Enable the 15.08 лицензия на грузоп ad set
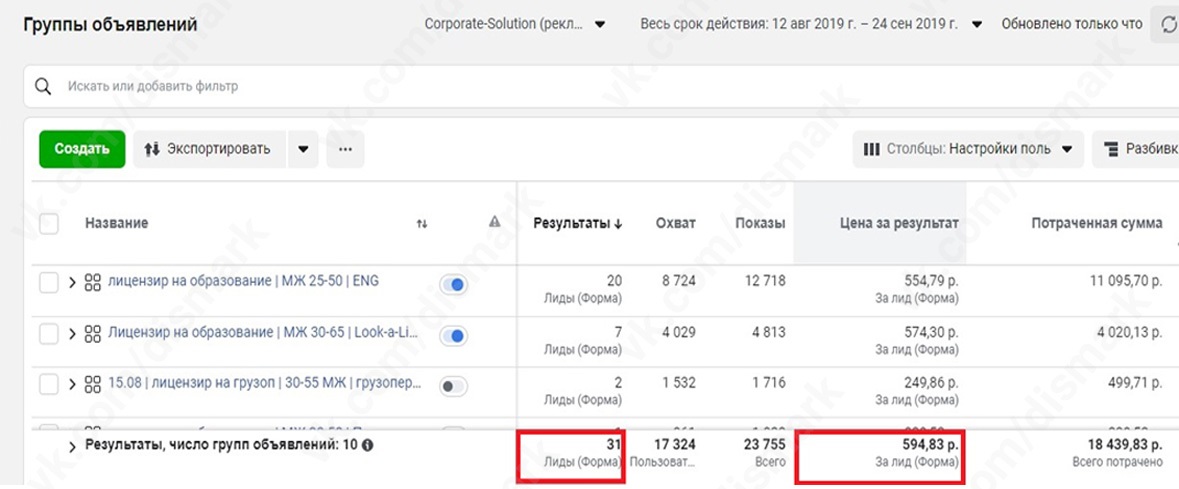The image size is (1179, 489). point(453,385)
